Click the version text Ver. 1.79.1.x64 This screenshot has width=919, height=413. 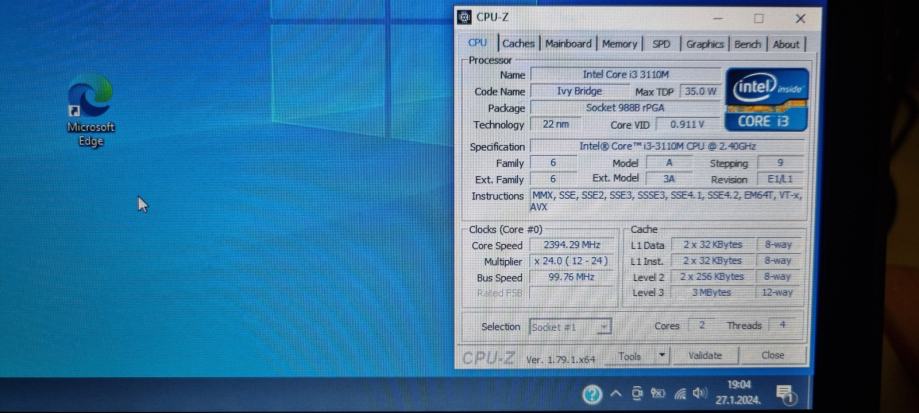pyautogui.click(x=560, y=360)
